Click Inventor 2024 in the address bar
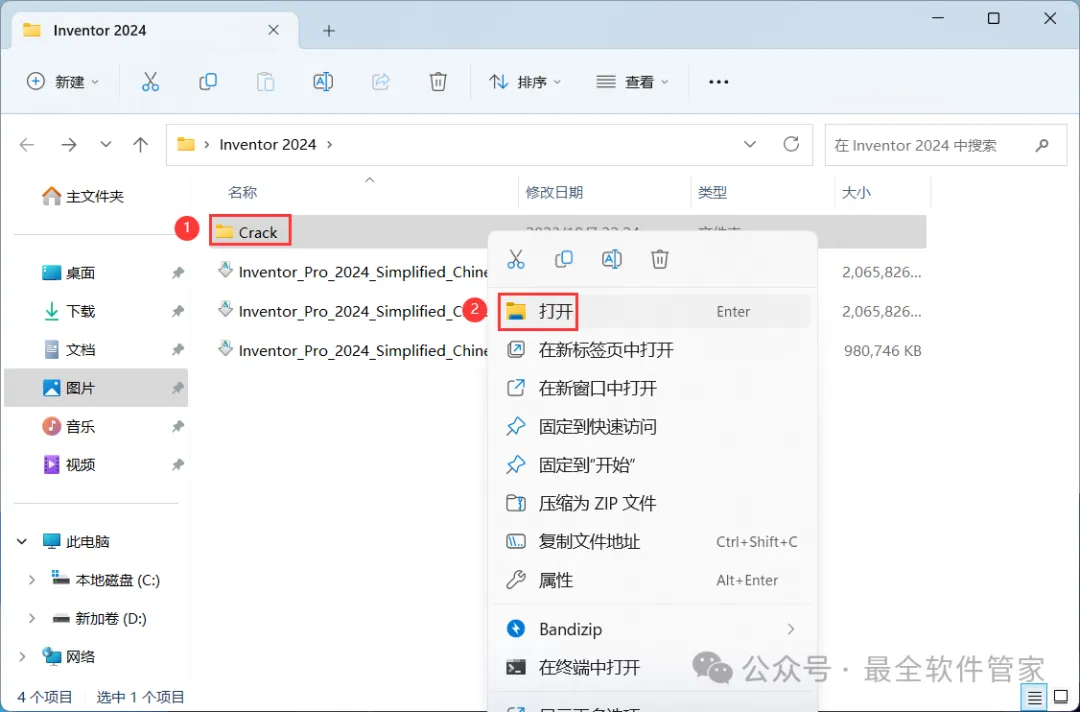Screen dimensions: 1080x712 [267, 145]
